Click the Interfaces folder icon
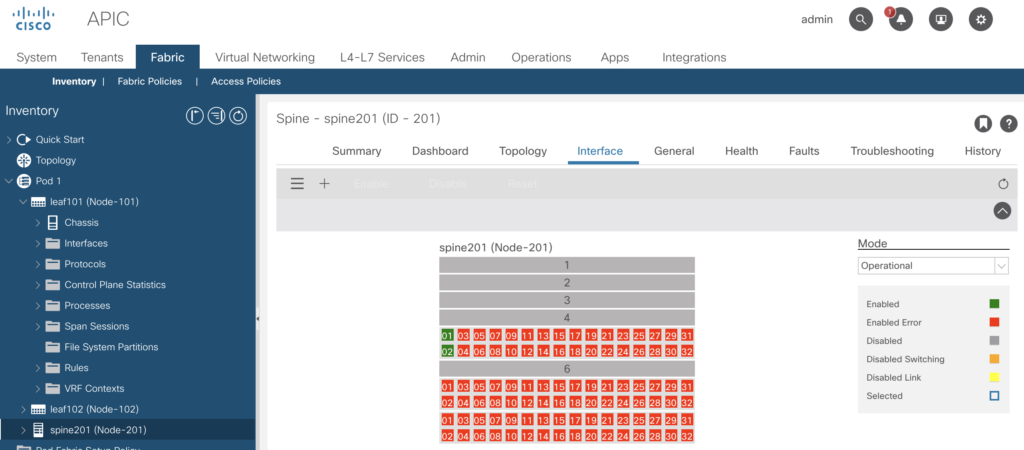Screen dimensions: 1024x450 [x=52, y=243]
